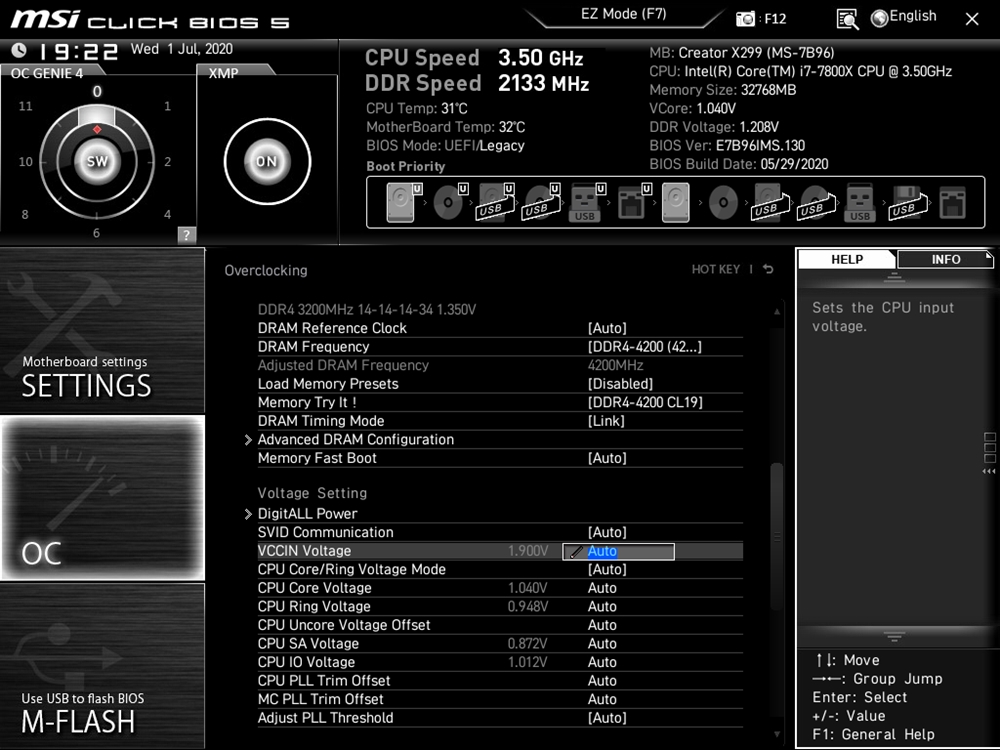Toggle the XMP ON button

pyautogui.click(x=267, y=161)
